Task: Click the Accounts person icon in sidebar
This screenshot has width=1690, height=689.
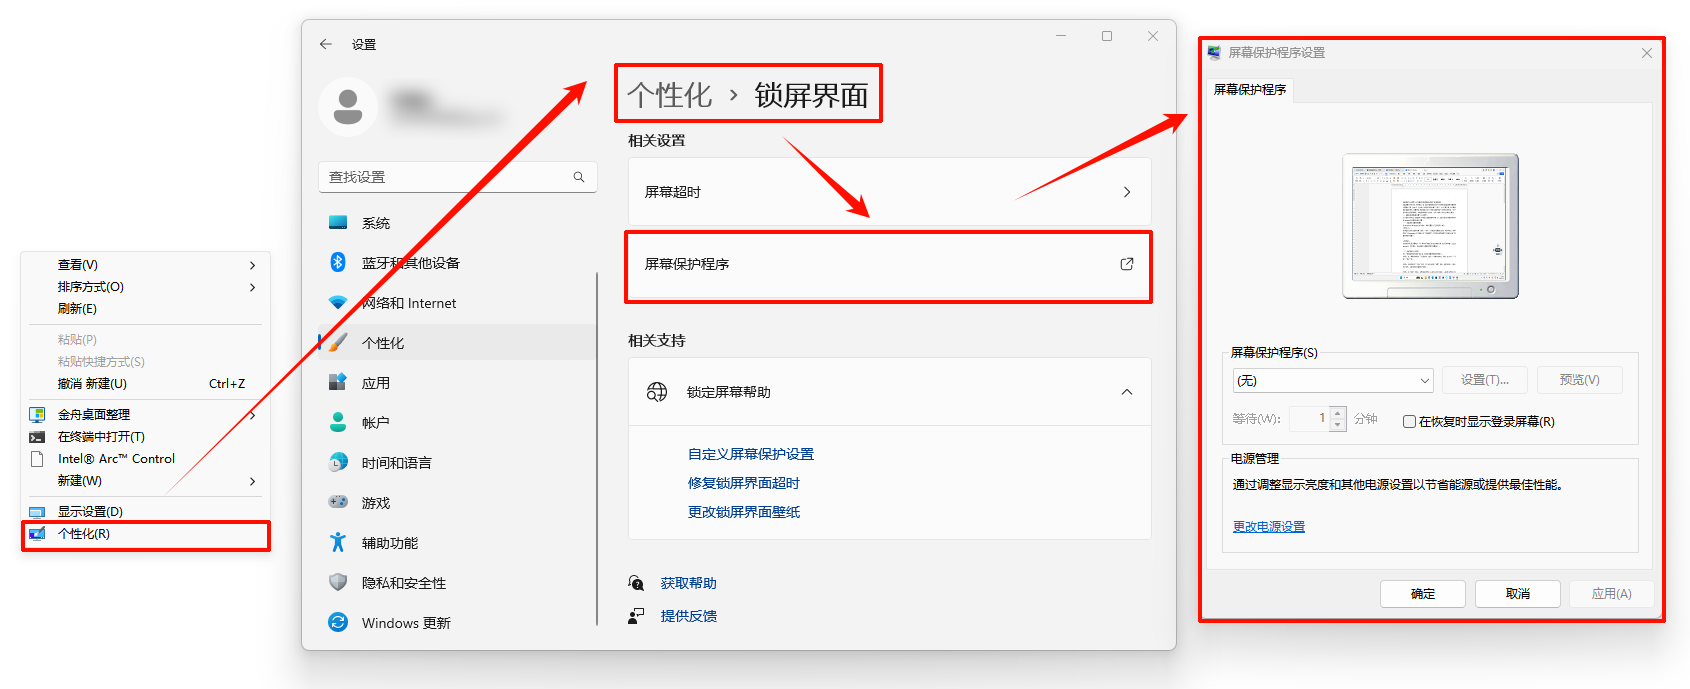Action: point(338,422)
